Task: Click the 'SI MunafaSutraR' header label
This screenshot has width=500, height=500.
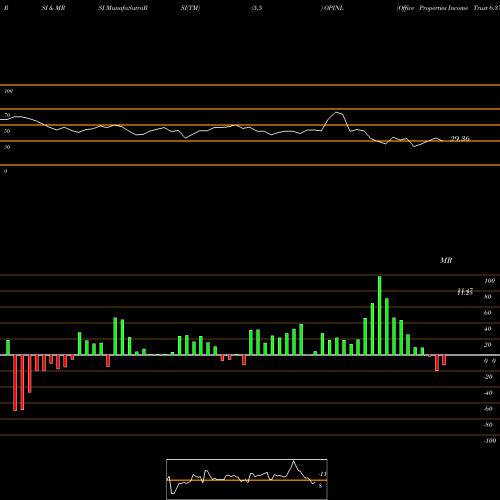Action: [x=123, y=8]
